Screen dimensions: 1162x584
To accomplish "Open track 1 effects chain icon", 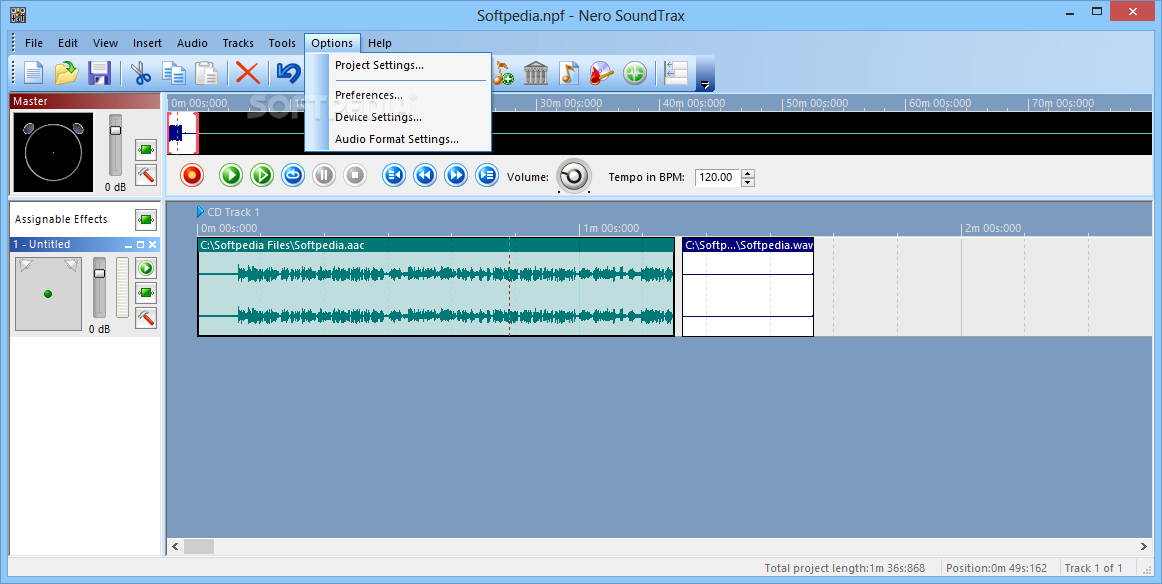I will click(147, 293).
